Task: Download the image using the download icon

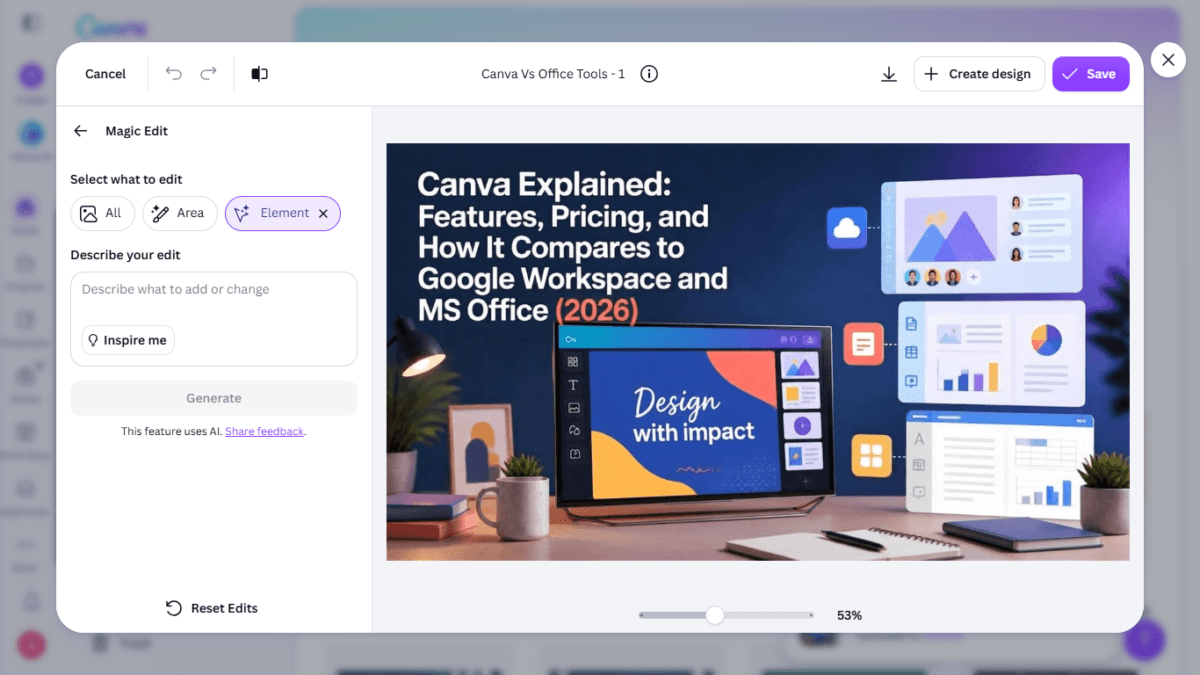Action: point(888,74)
